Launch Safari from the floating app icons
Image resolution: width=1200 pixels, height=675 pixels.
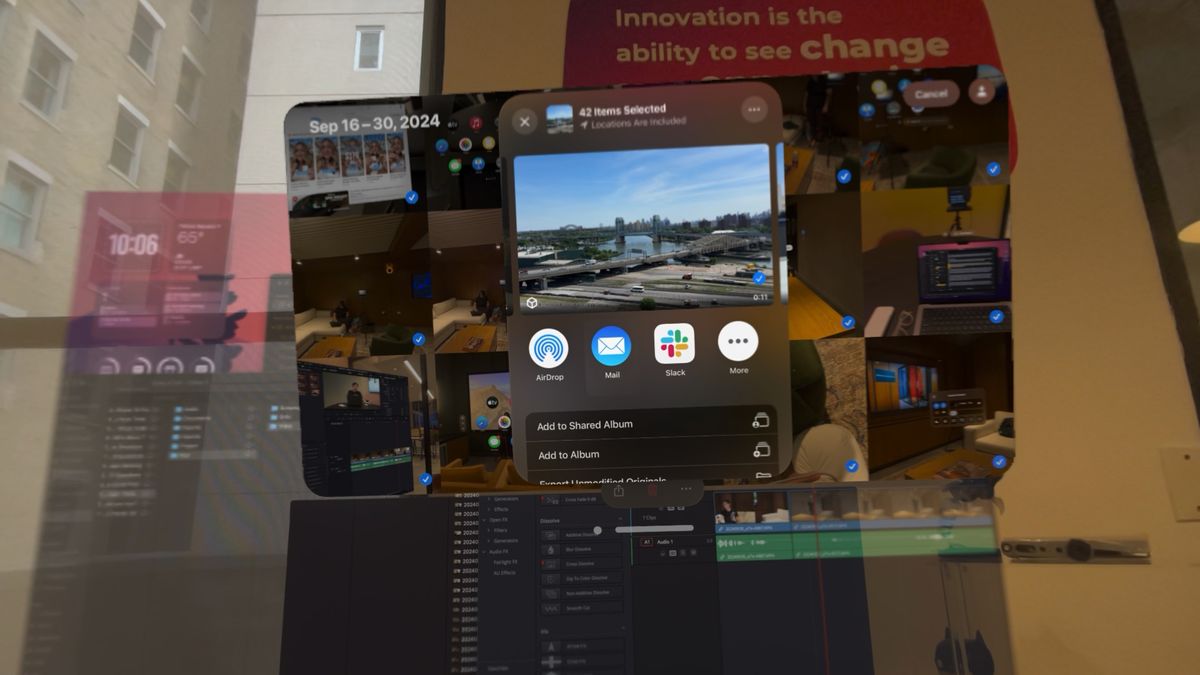[x=442, y=146]
